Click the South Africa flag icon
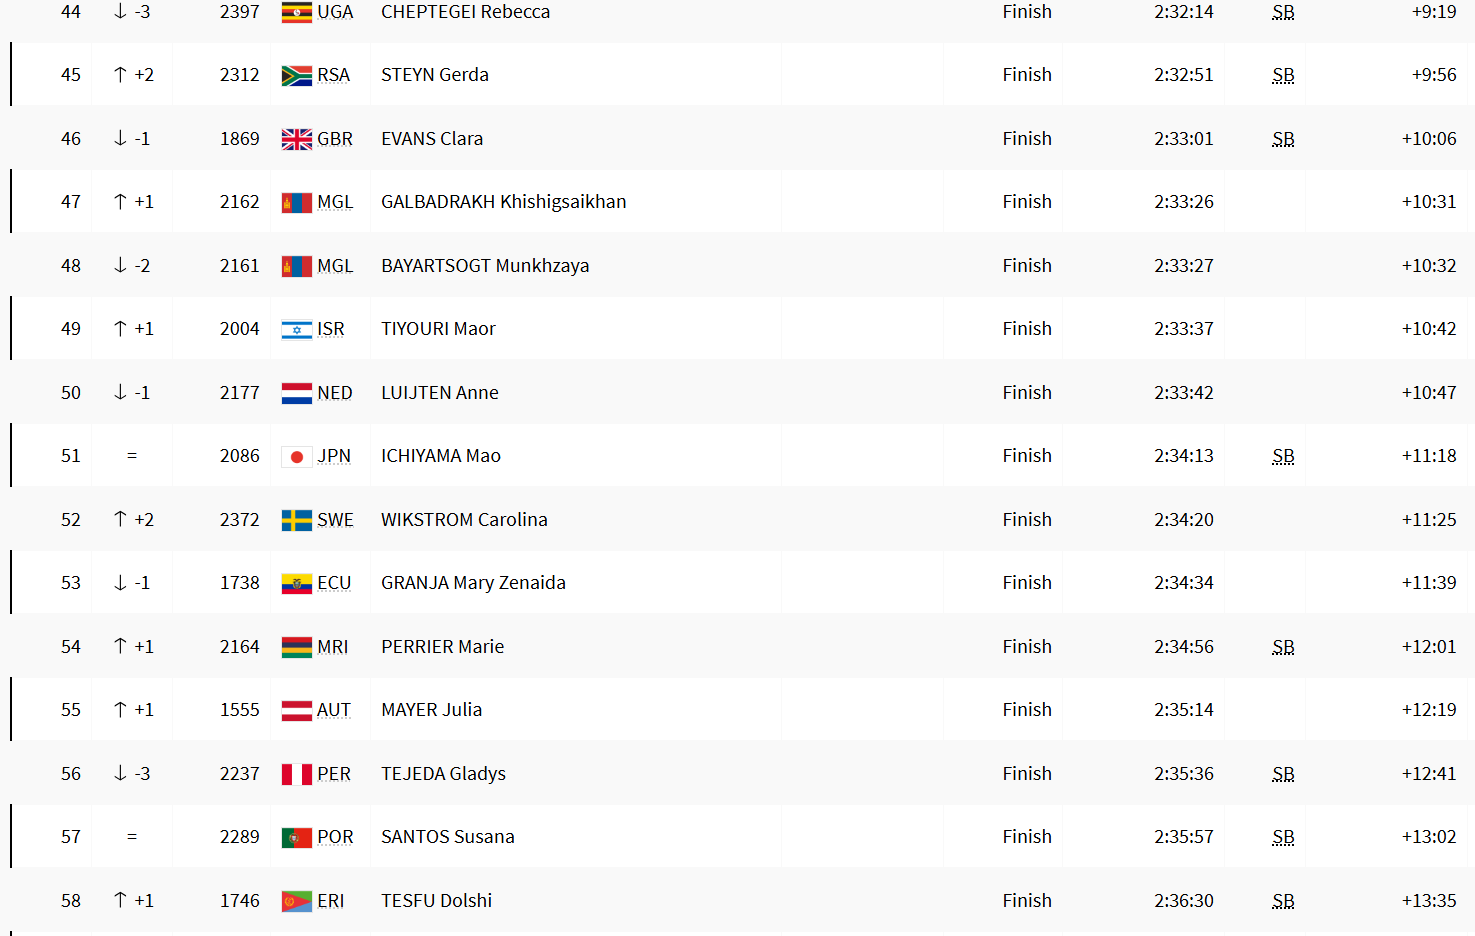 click(296, 76)
